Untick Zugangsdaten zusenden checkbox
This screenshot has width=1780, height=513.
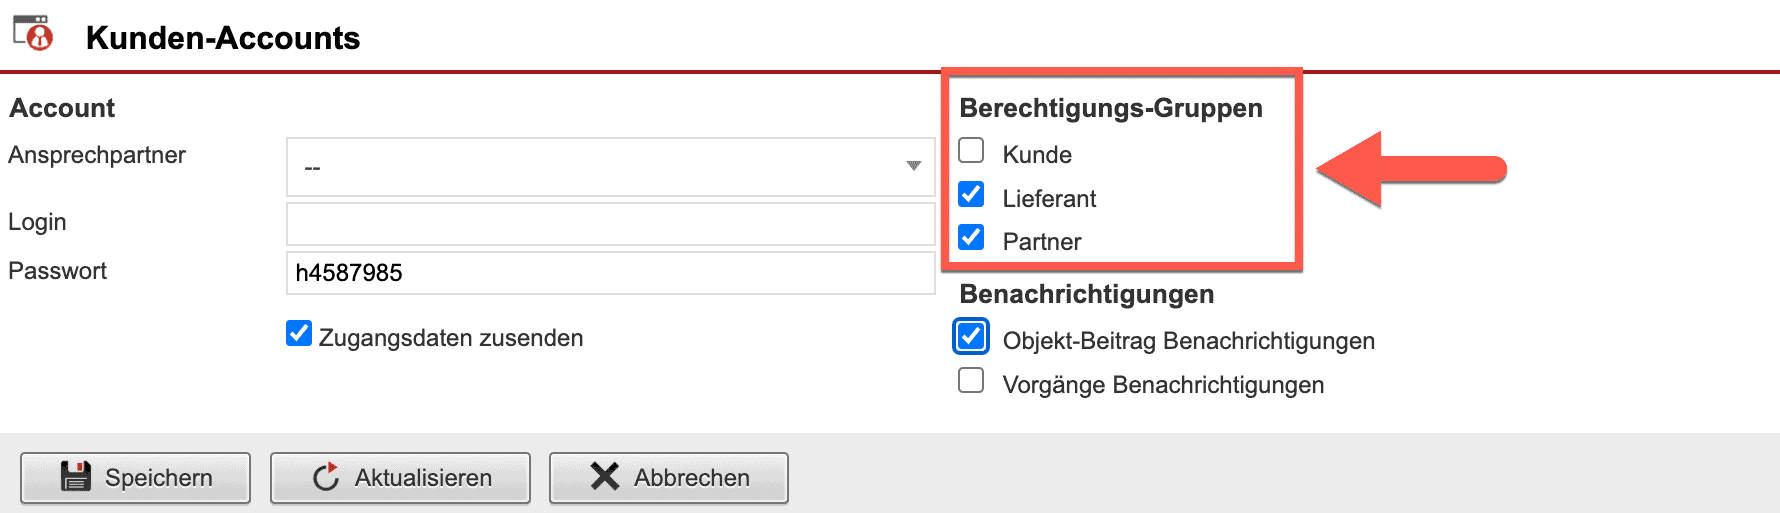[x=299, y=334]
